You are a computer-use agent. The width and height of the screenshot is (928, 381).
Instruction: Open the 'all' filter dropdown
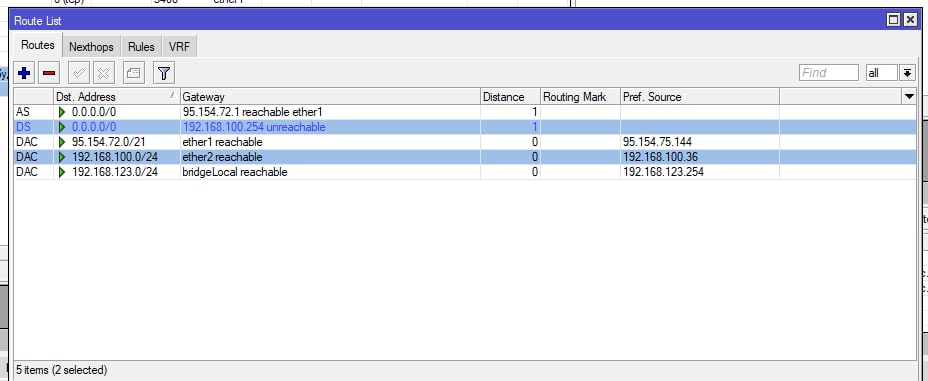(x=882, y=73)
